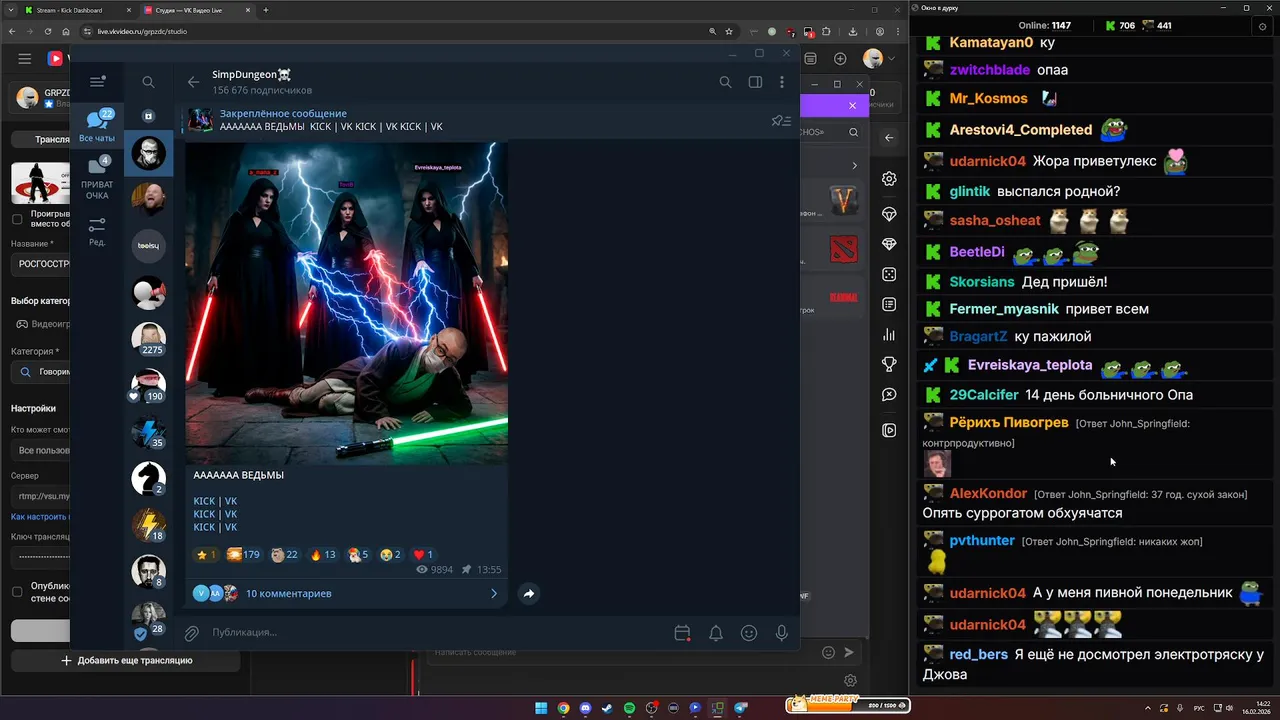
Task: Toggle the reaction with count 22
Action: pos(284,554)
